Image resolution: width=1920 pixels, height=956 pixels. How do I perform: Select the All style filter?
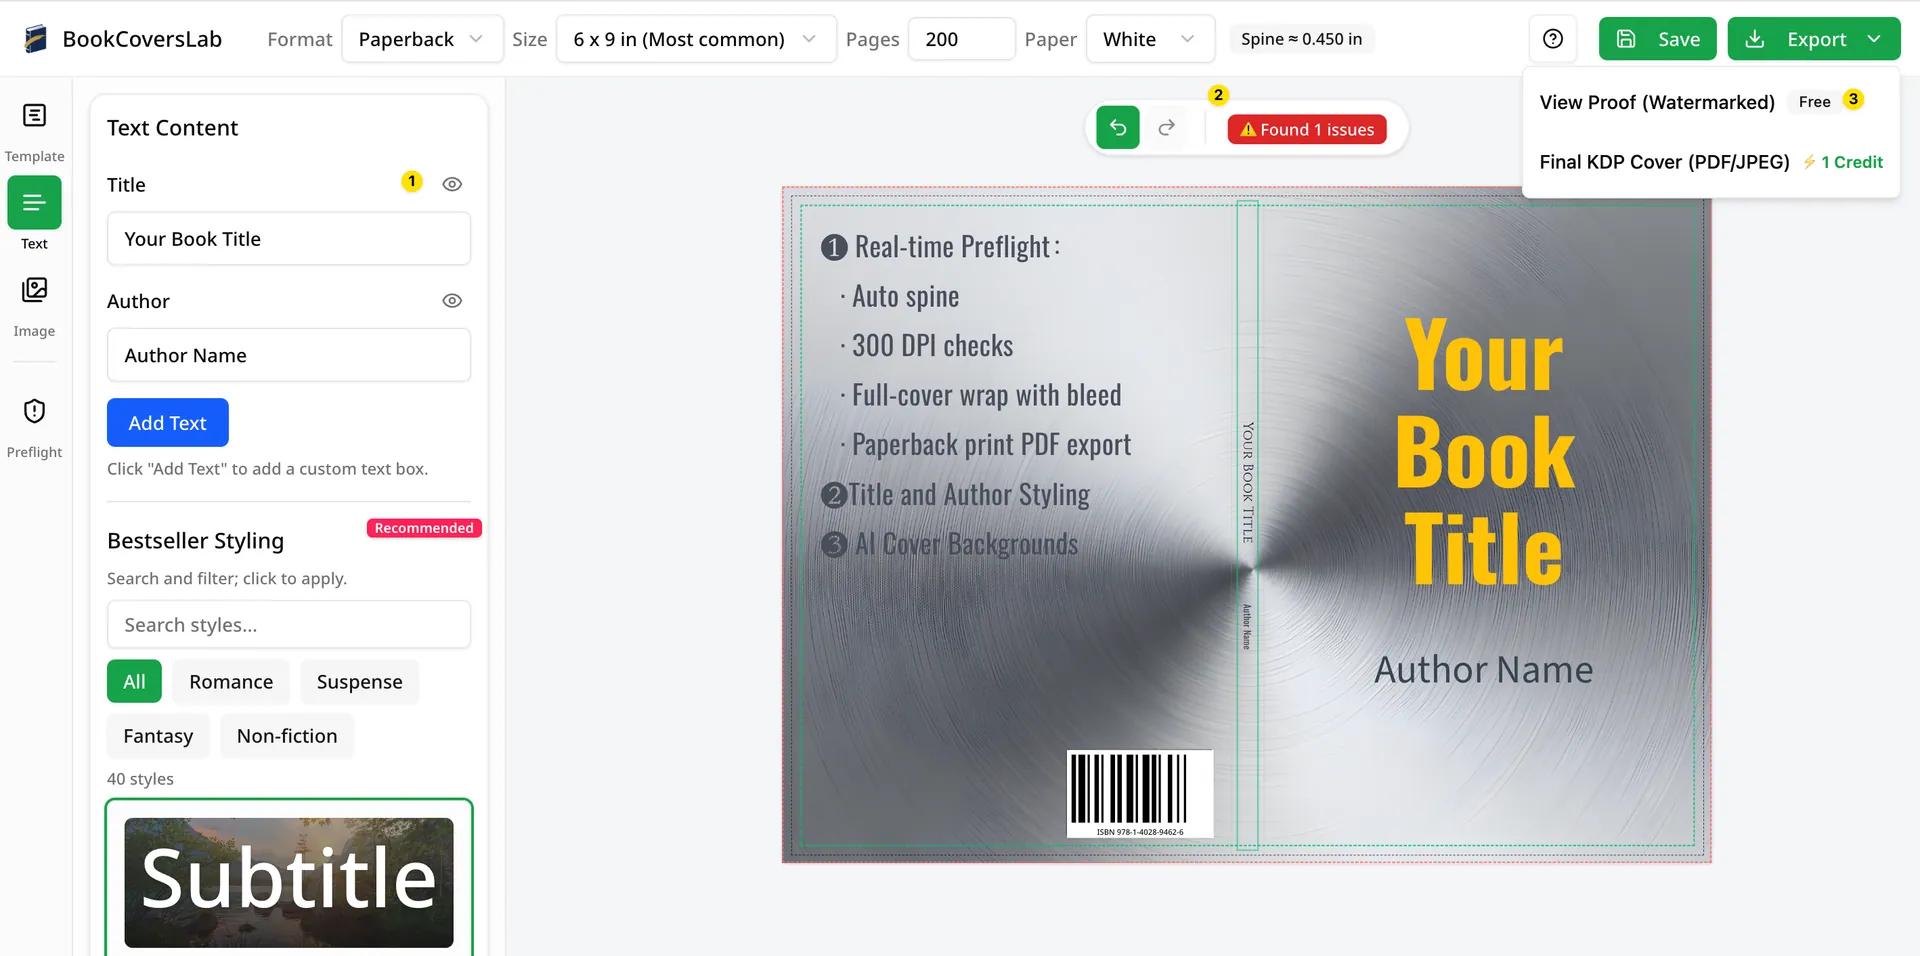click(x=134, y=682)
